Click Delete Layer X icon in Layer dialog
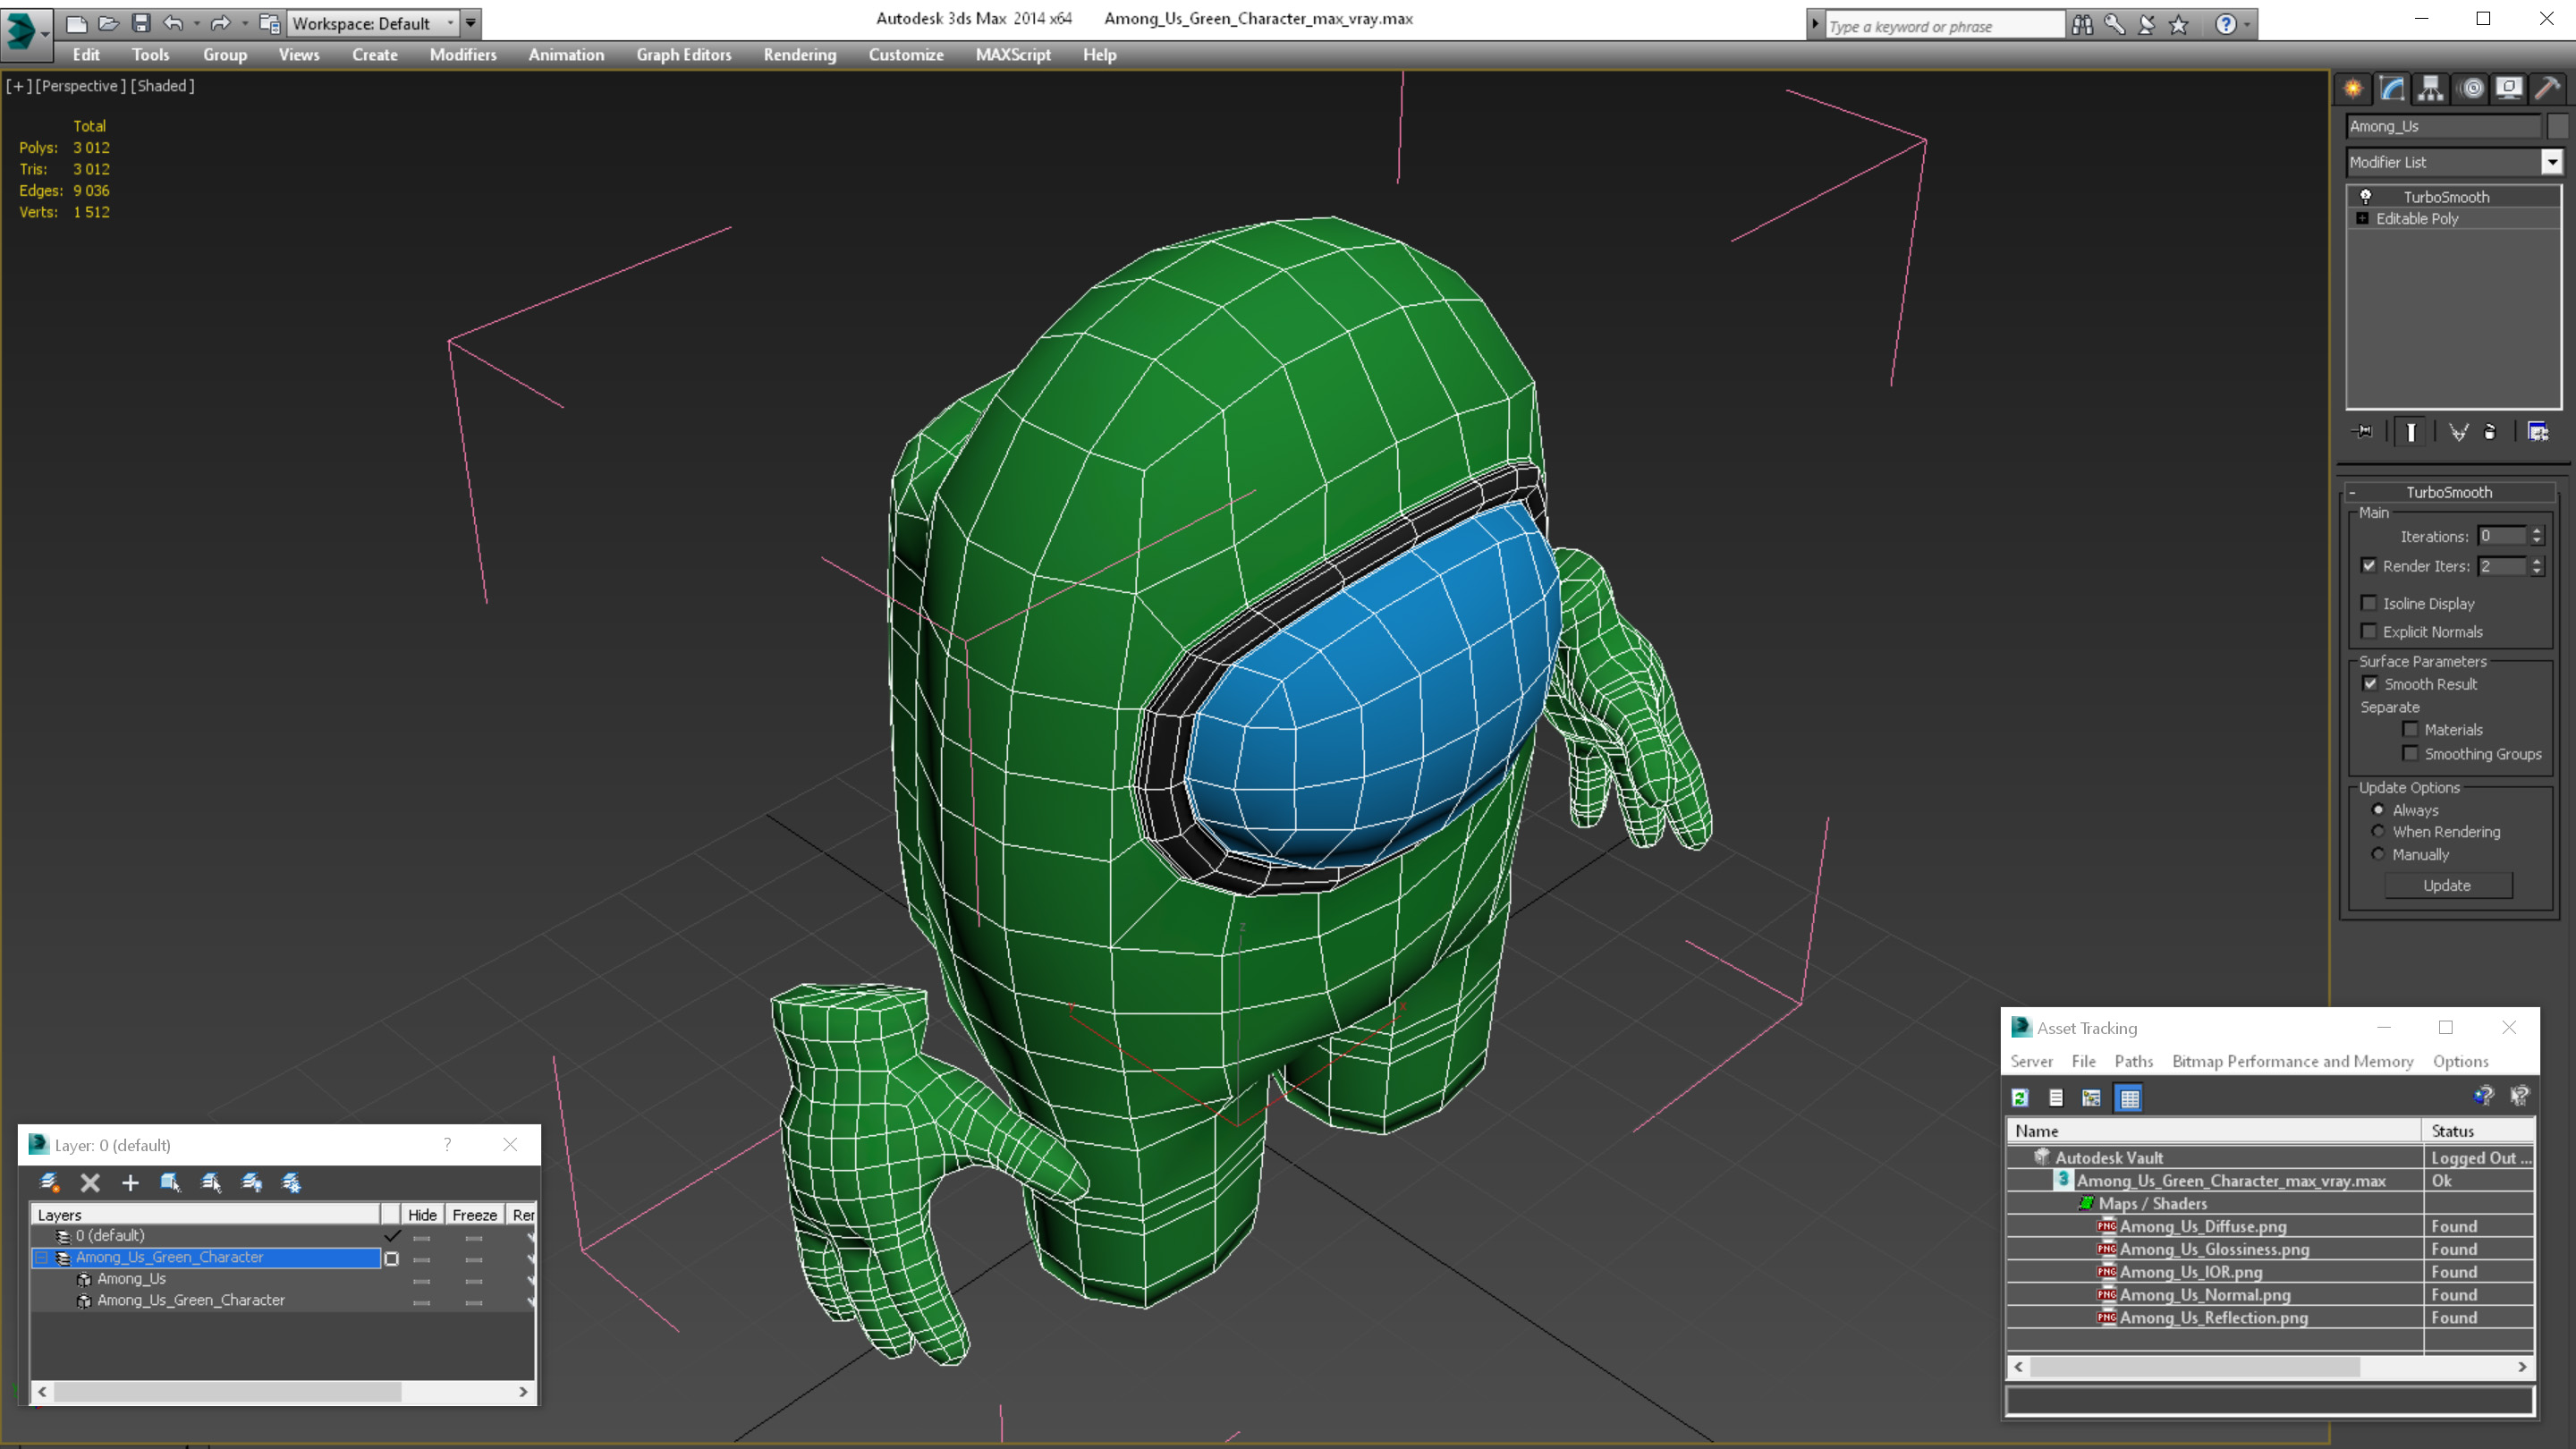 [x=90, y=1183]
